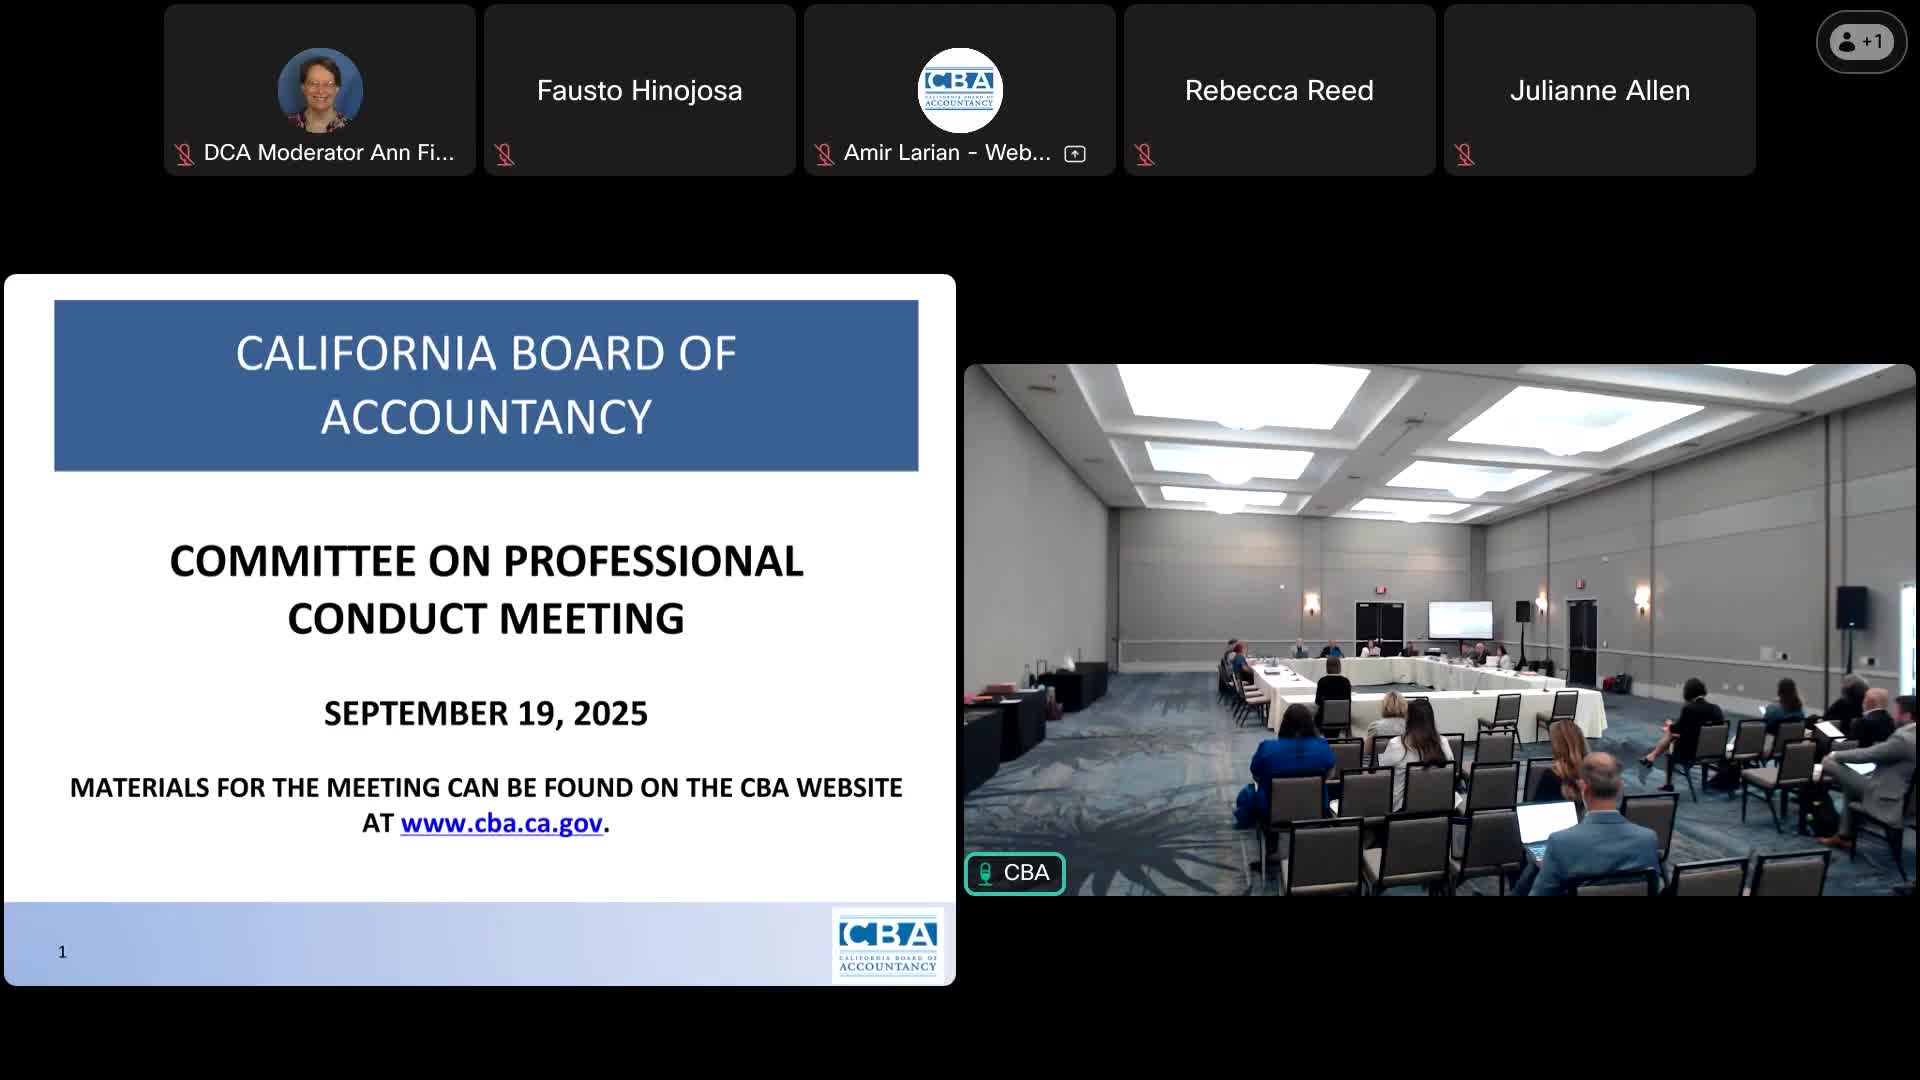Image resolution: width=1920 pixels, height=1080 pixels.
Task: Click the CBA active speaker name label
Action: click(1026, 873)
